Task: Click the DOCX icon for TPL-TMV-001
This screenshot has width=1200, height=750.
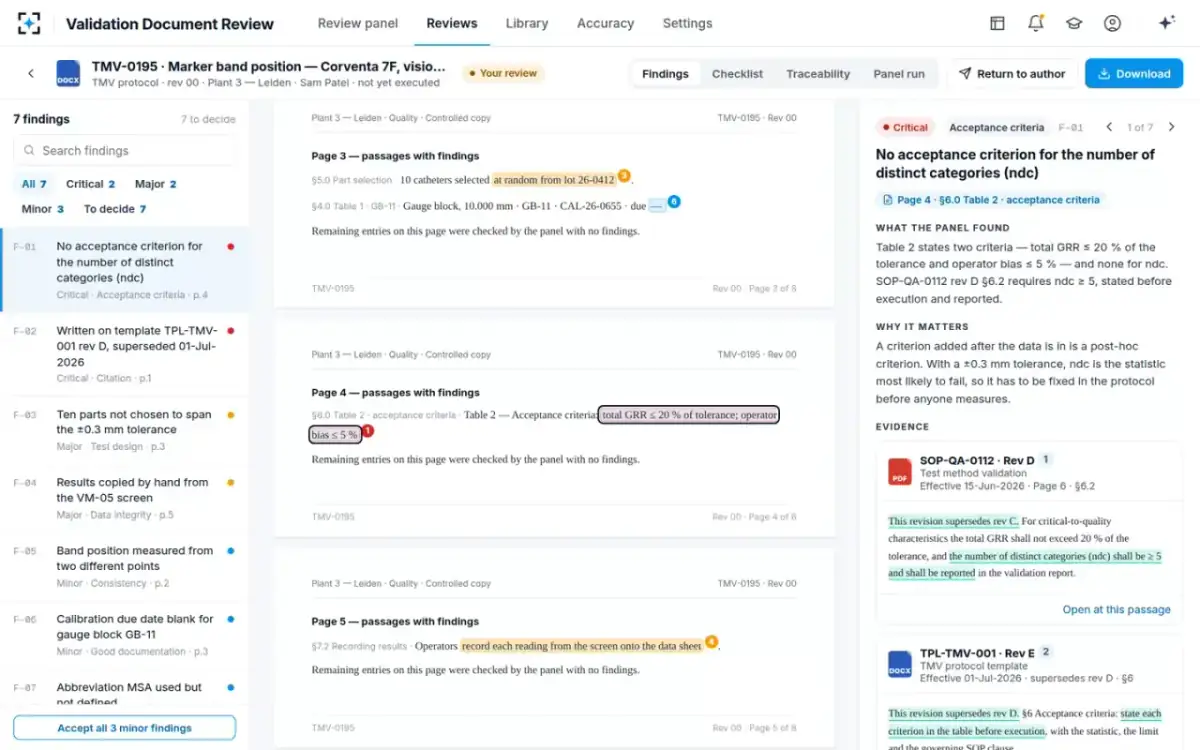Action: coord(900,664)
